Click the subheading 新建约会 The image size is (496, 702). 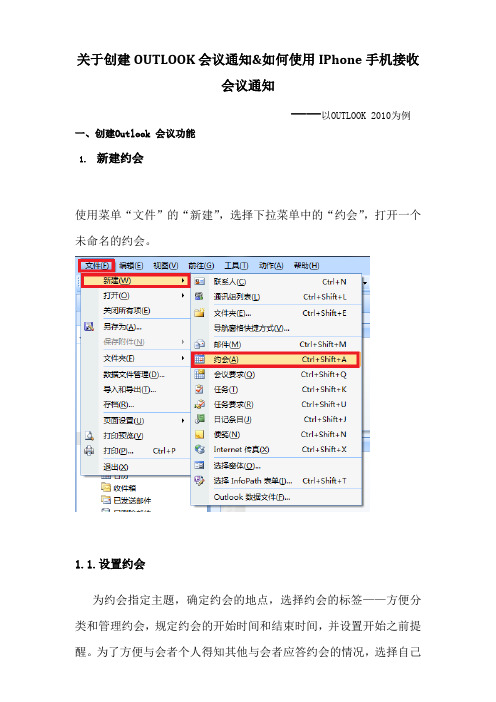[x=120, y=158]
